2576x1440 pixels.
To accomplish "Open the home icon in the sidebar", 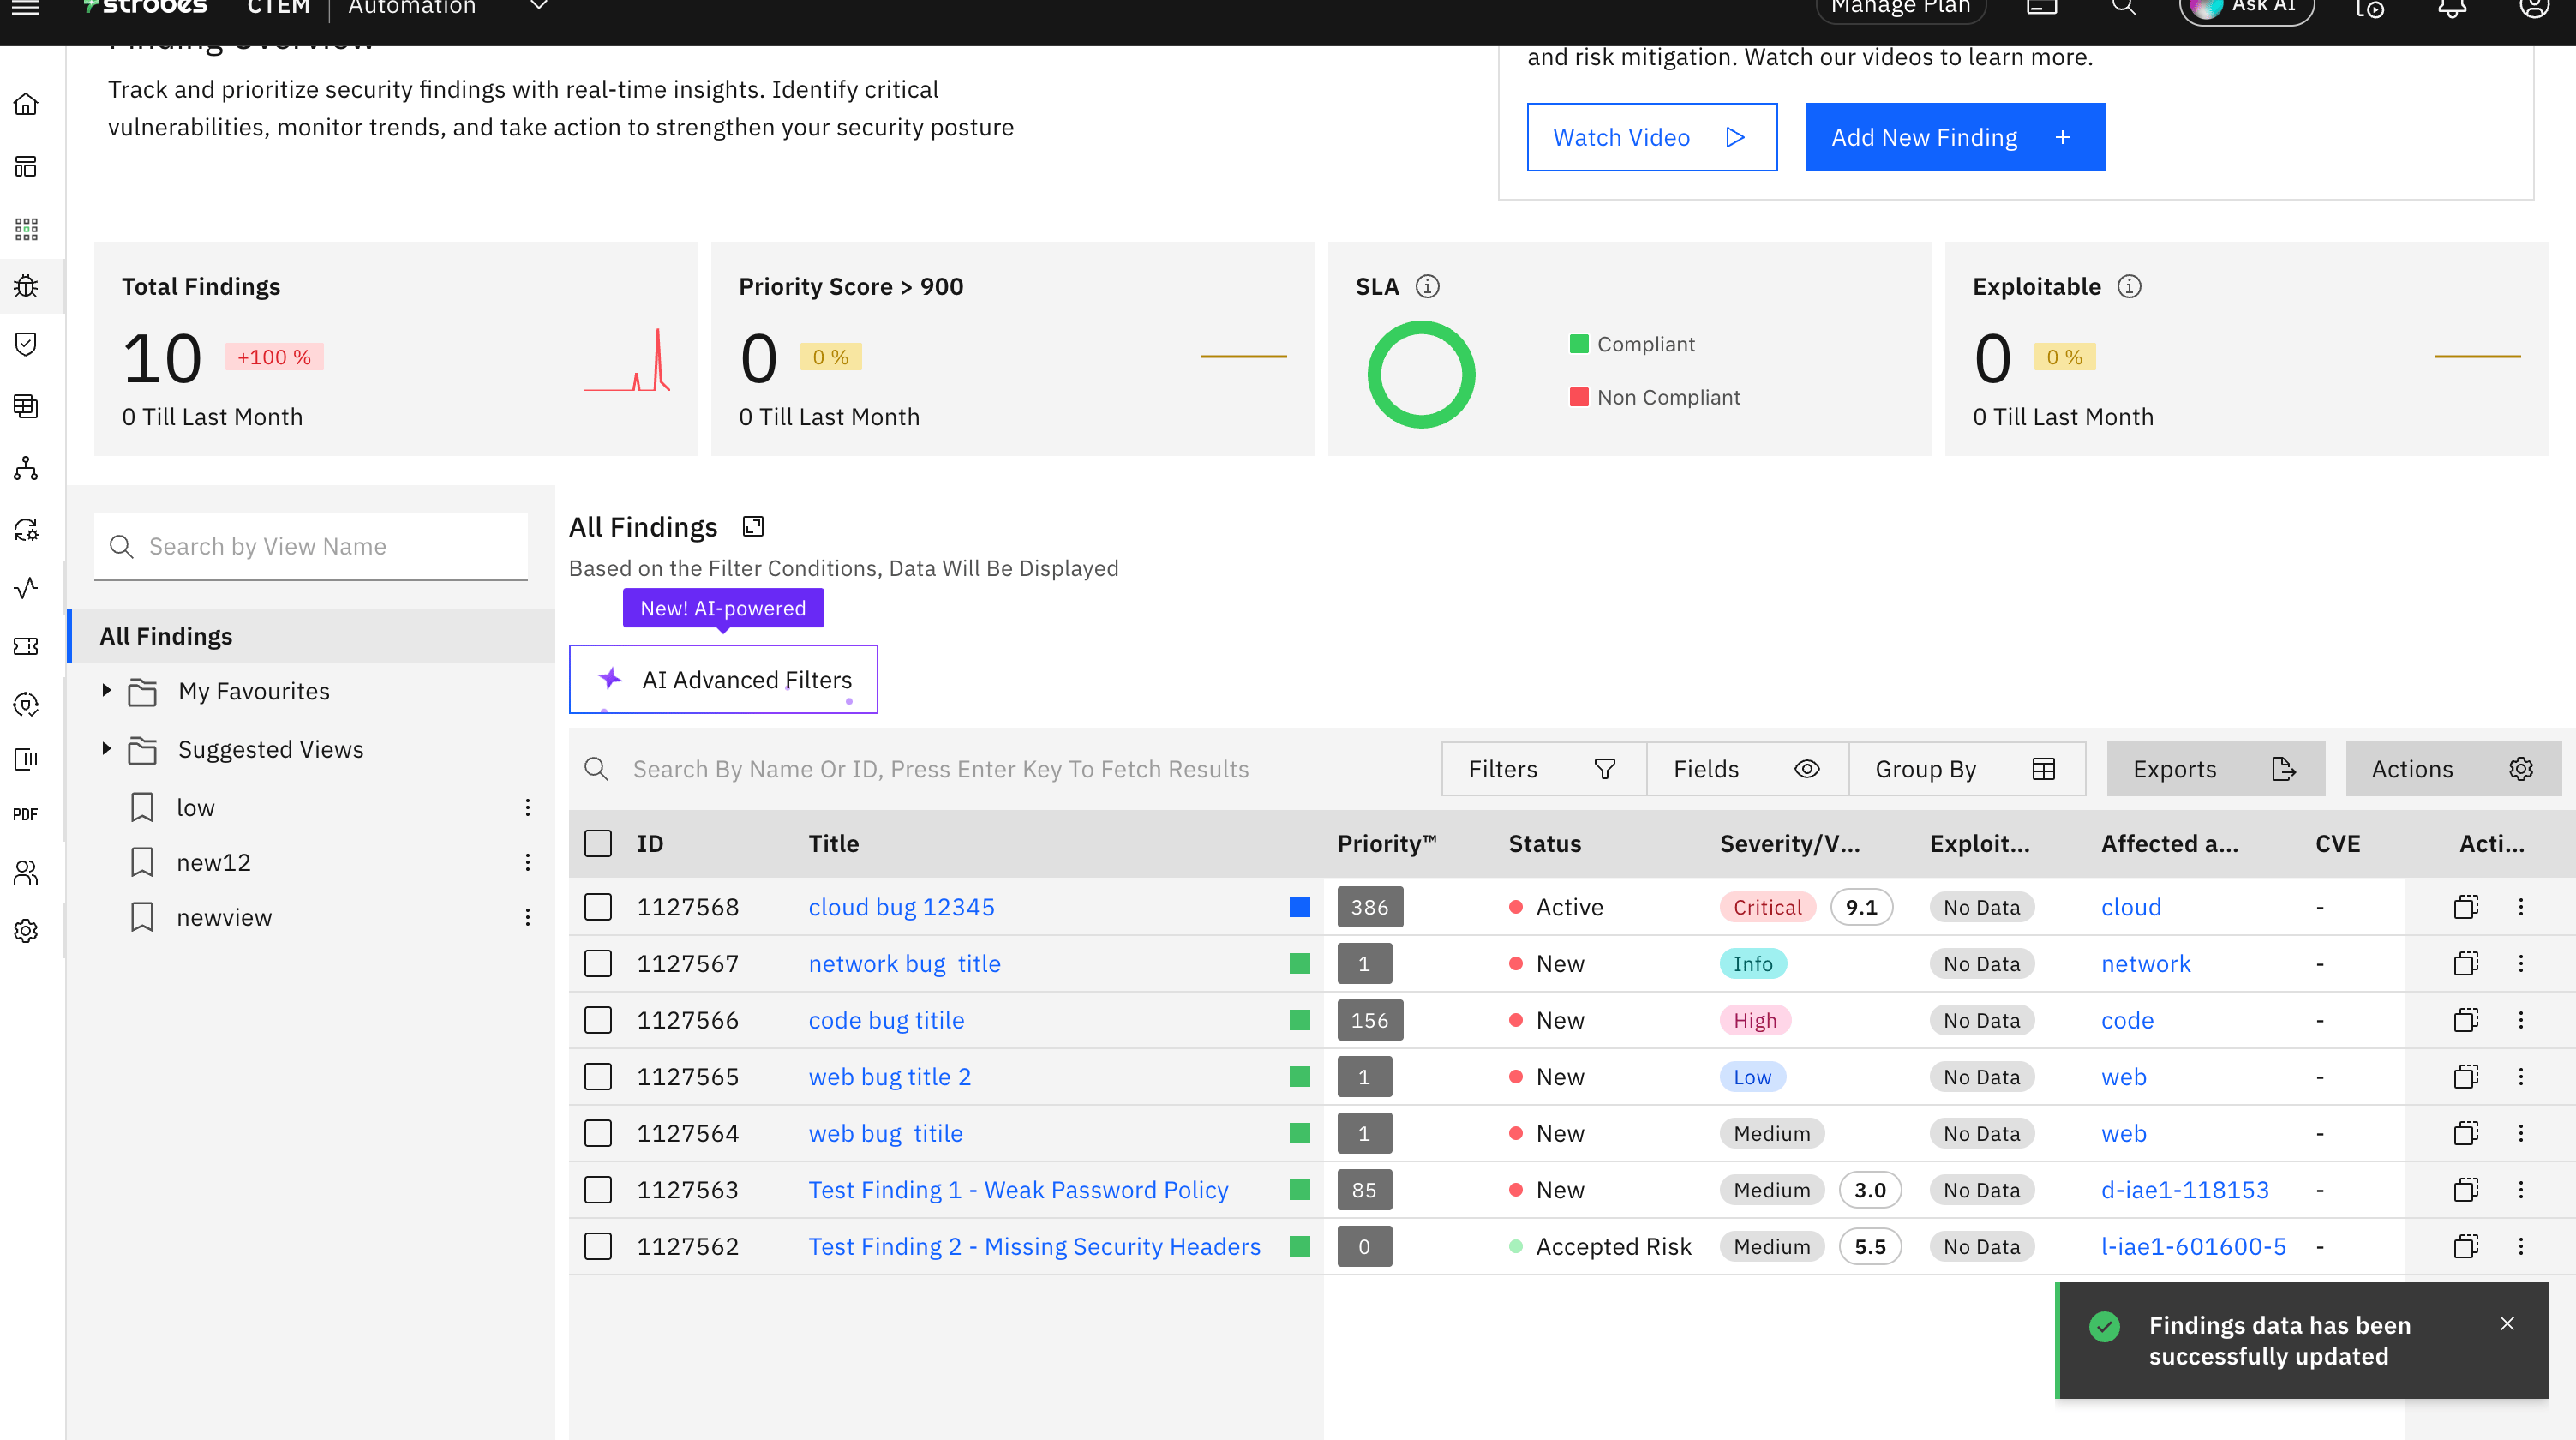I will coord(26,104).
